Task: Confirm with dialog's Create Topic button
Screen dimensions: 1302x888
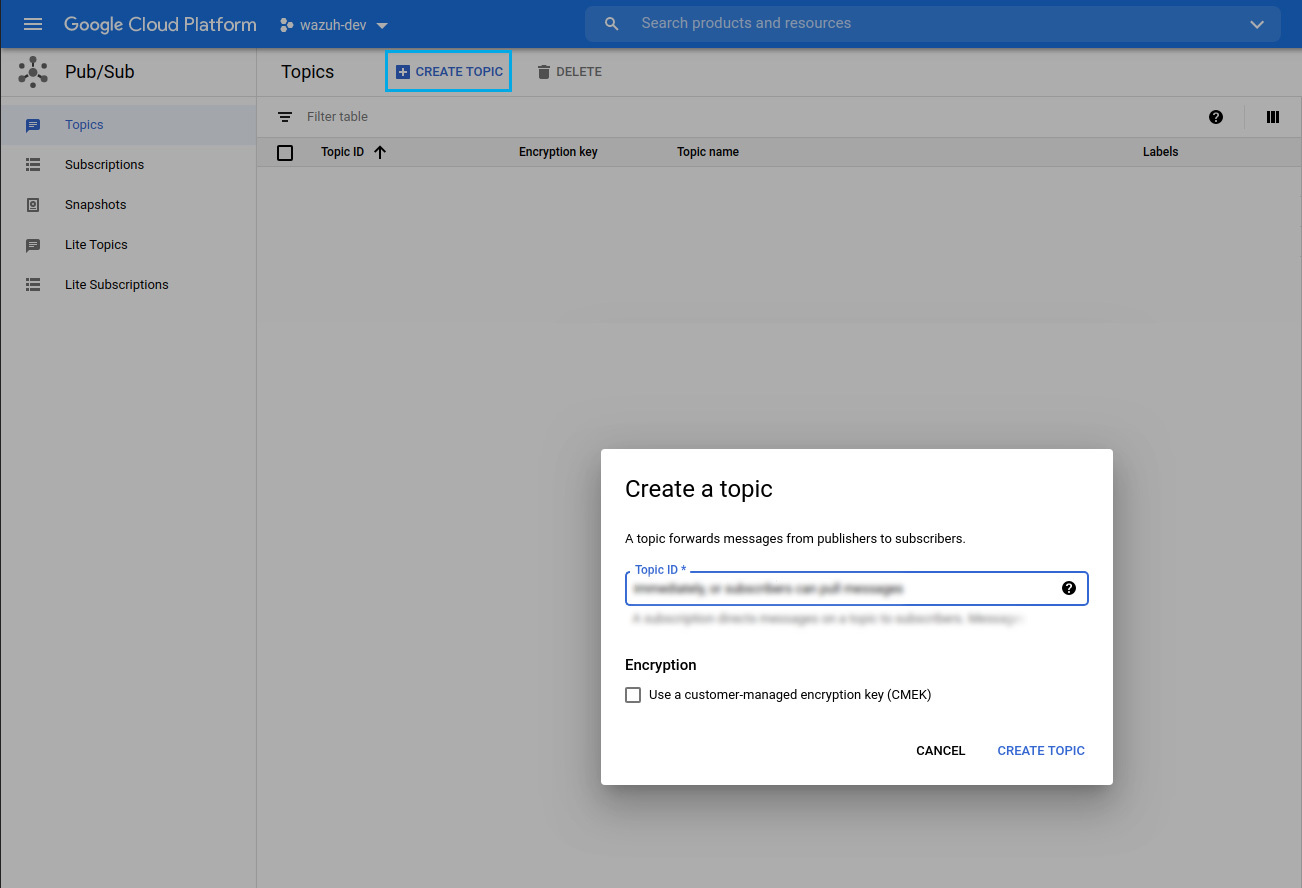Action: (x=1040, y=751)
